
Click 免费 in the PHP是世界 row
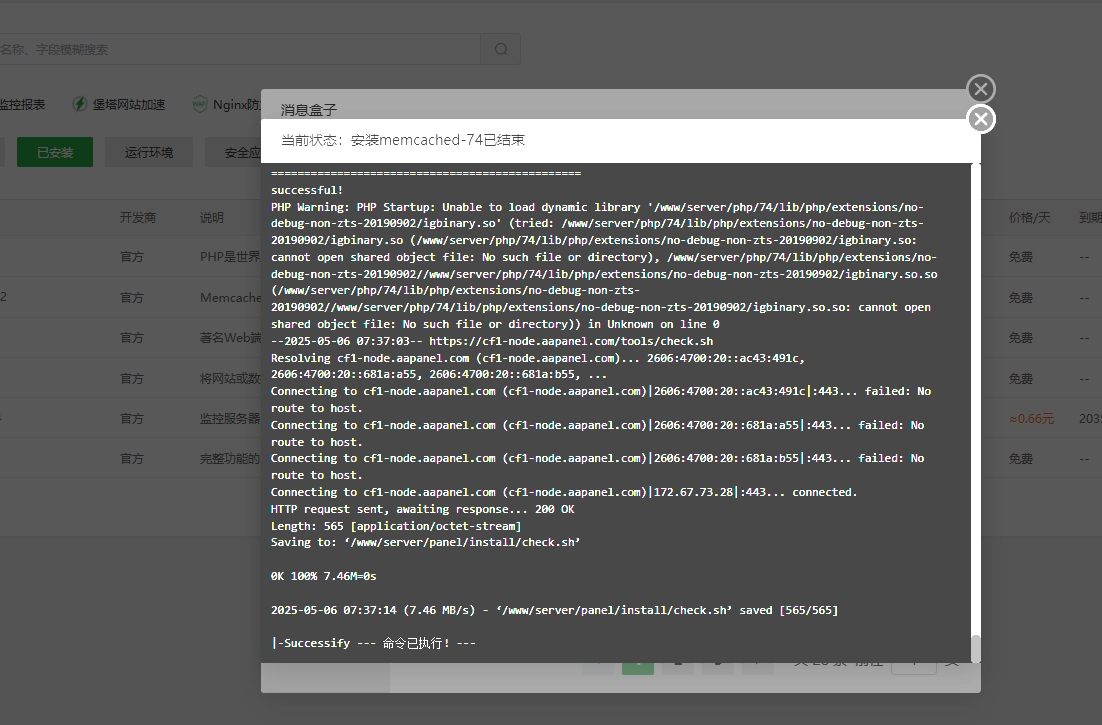(1021, 257)
